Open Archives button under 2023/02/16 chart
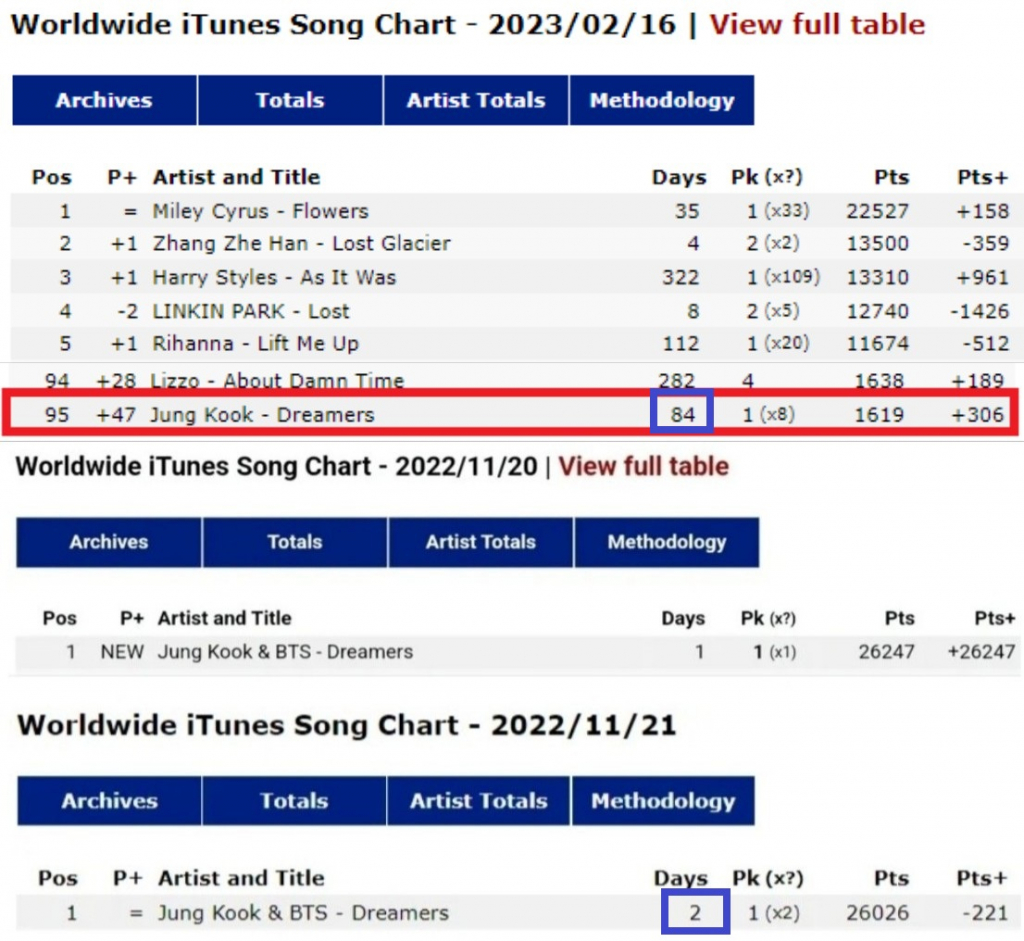Image resolution: width=1024 pixels, height=941 pixels. pyautogui.click(x=104, y=100)
